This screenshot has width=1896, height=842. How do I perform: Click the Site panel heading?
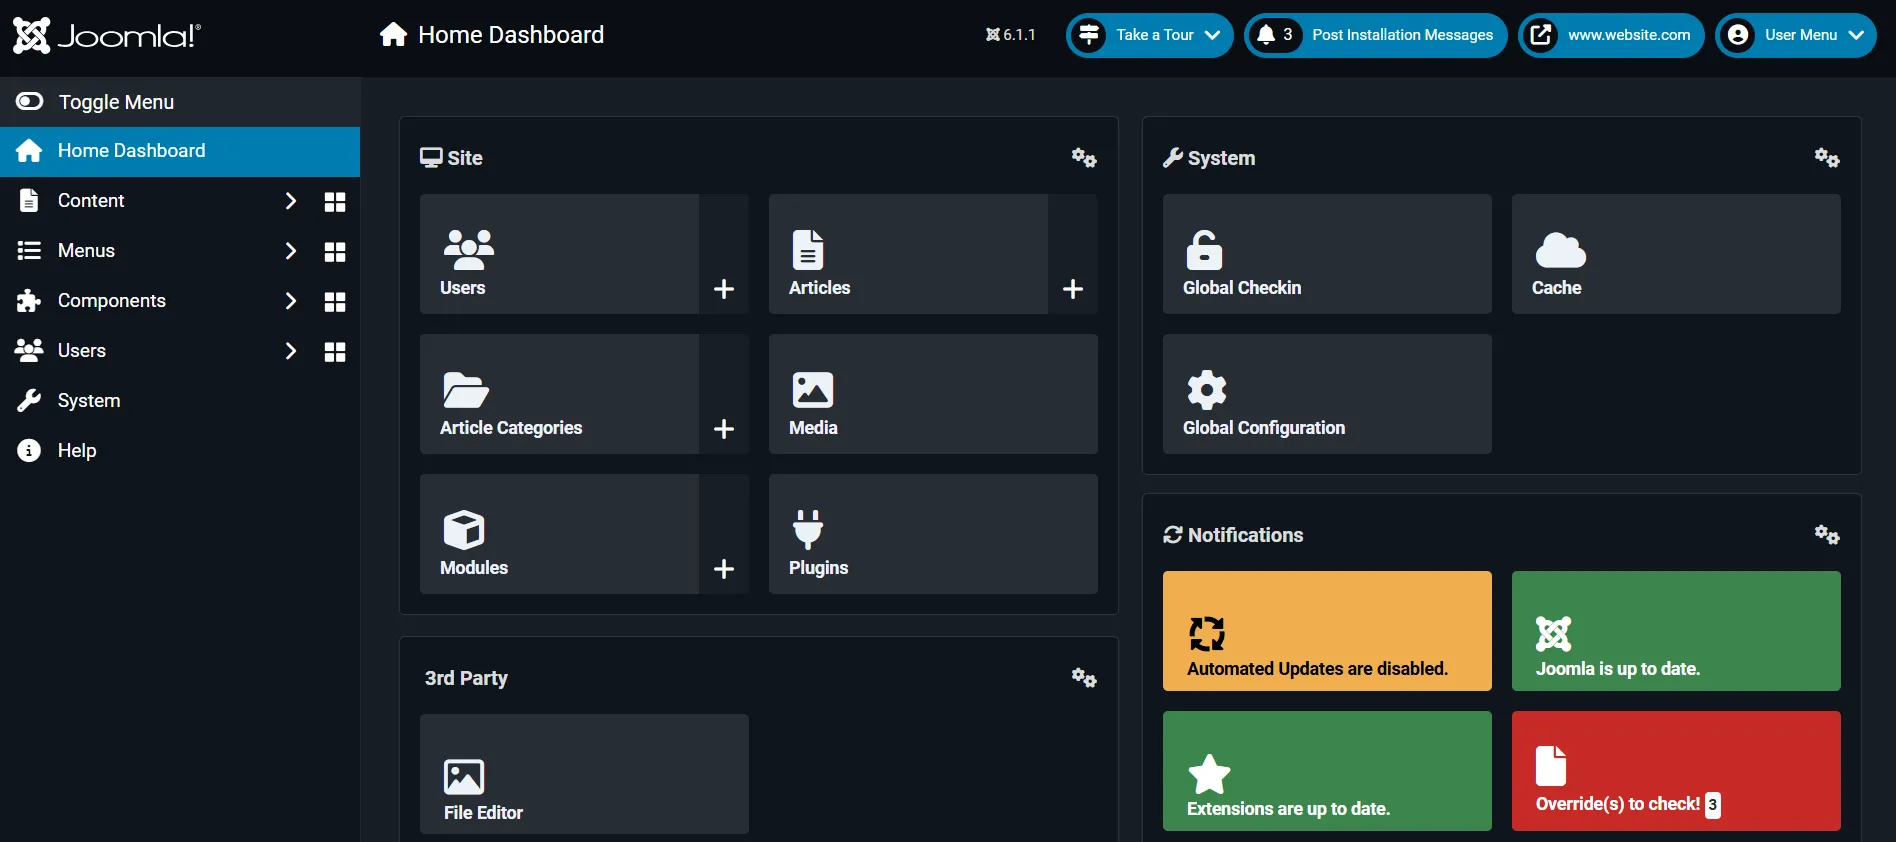pos(451,158)
